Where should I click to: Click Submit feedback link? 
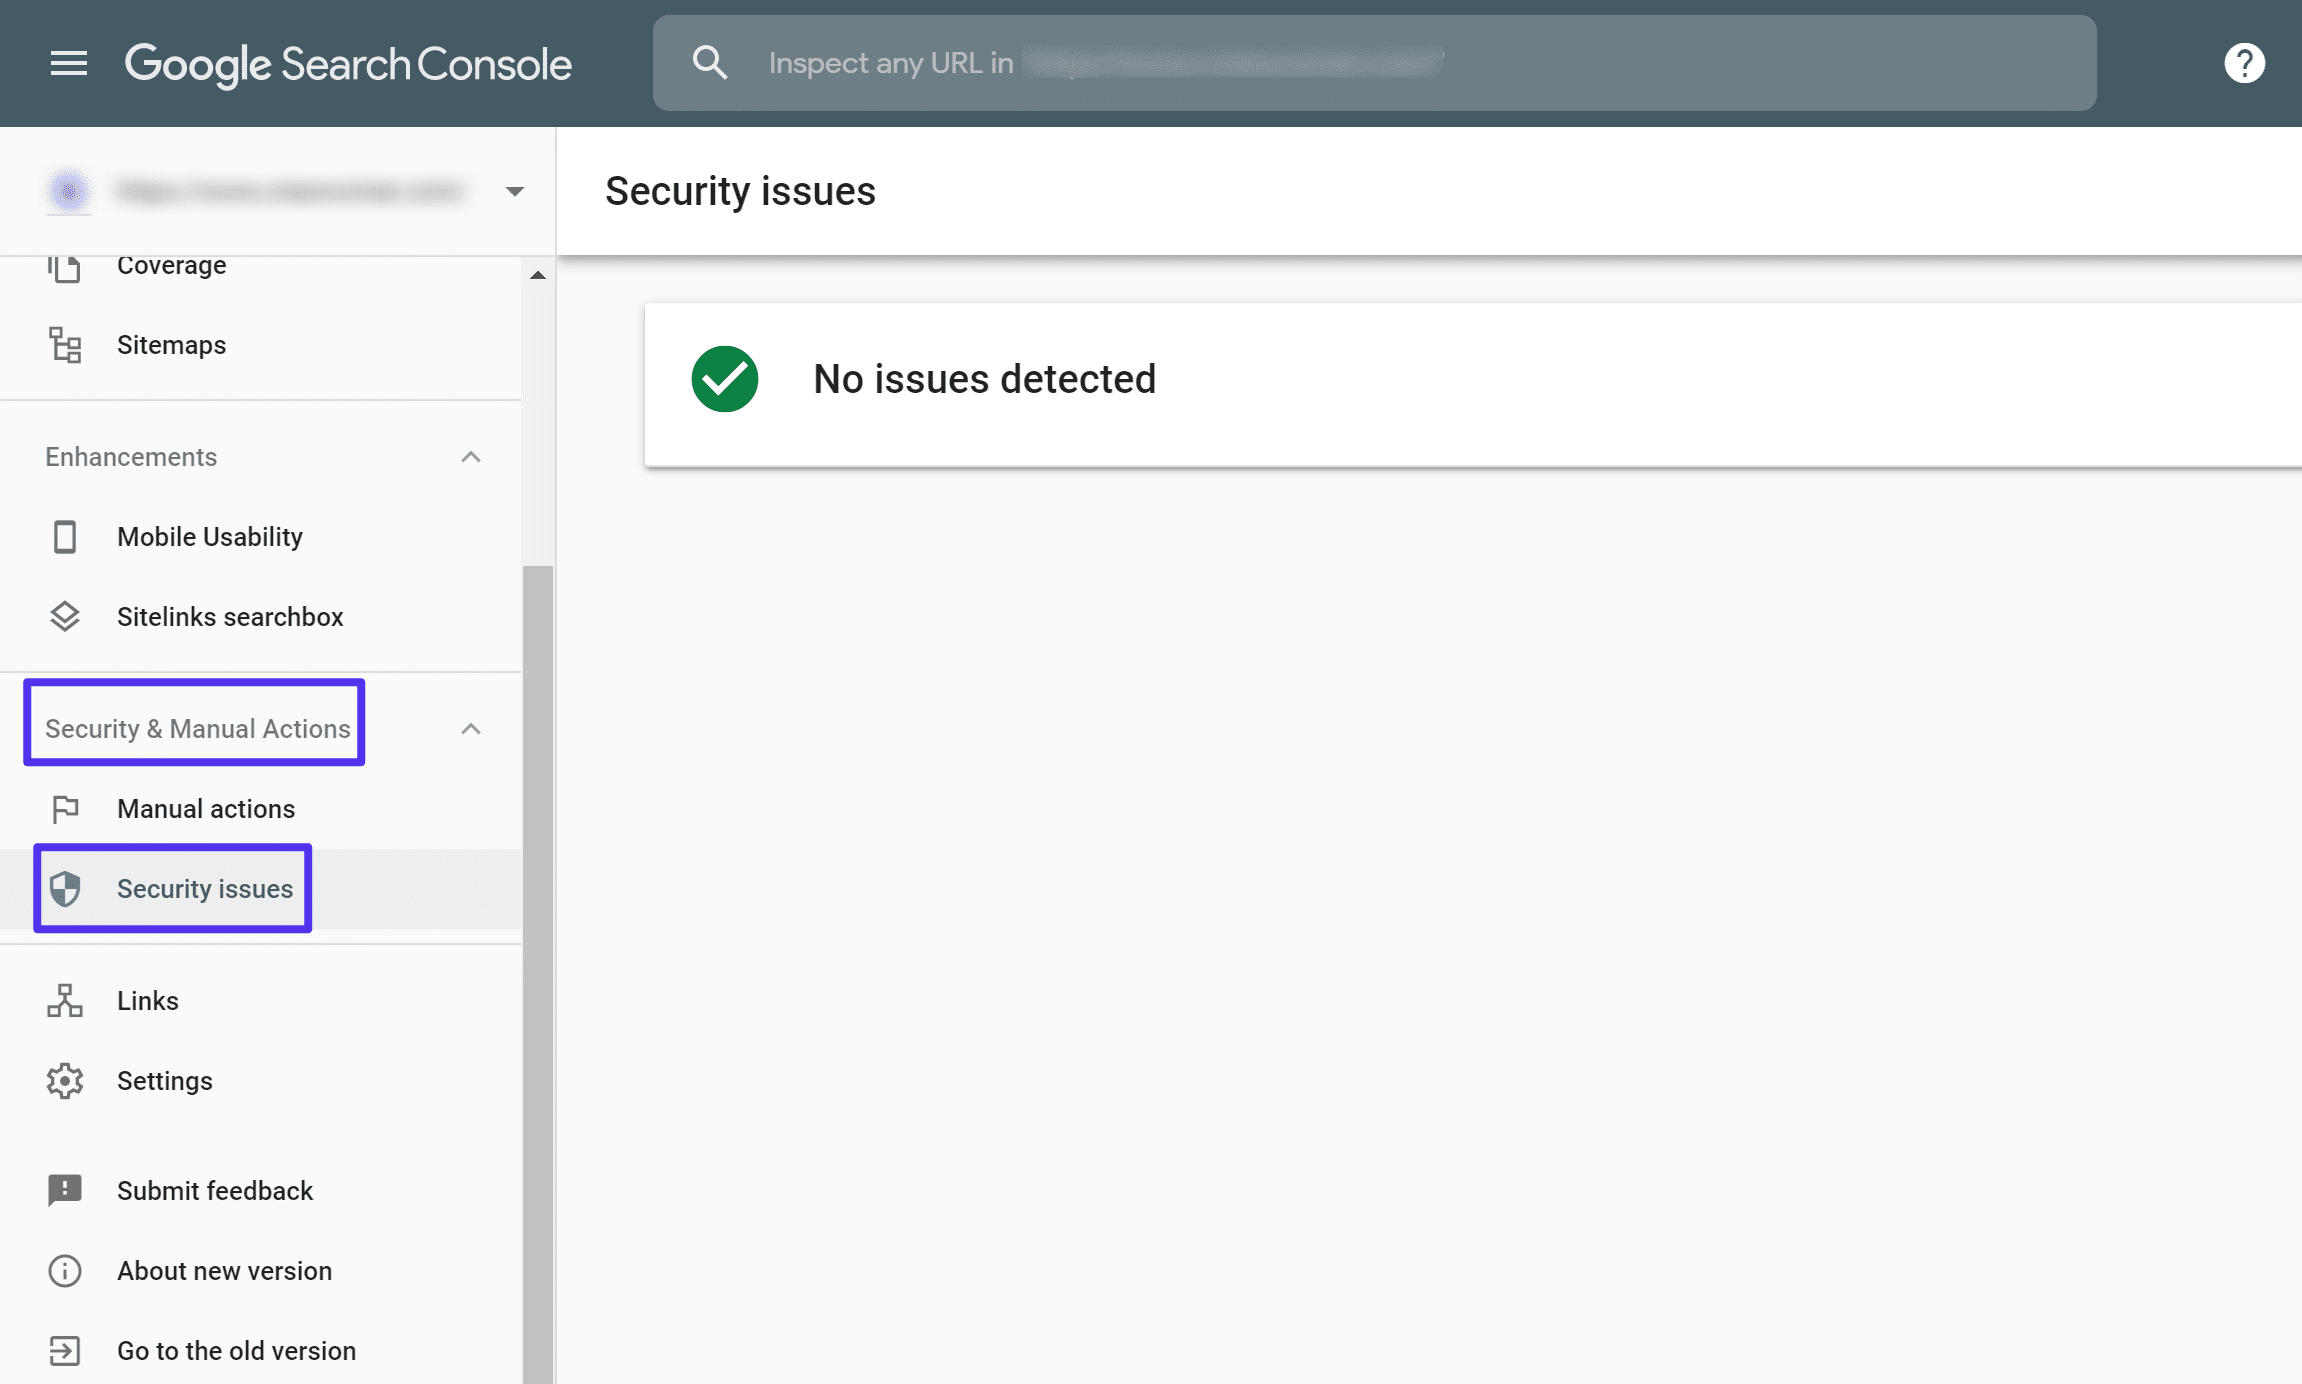tap(215, 1190)
